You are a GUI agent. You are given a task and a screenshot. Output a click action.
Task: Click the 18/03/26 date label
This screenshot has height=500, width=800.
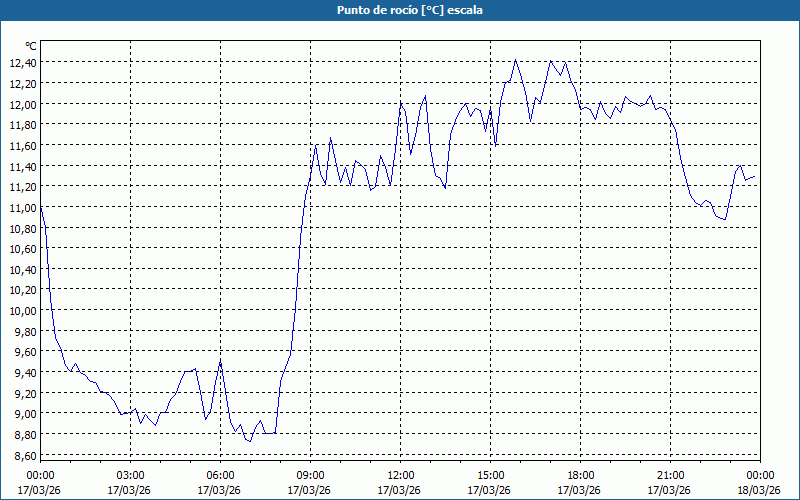click(759, 490)
